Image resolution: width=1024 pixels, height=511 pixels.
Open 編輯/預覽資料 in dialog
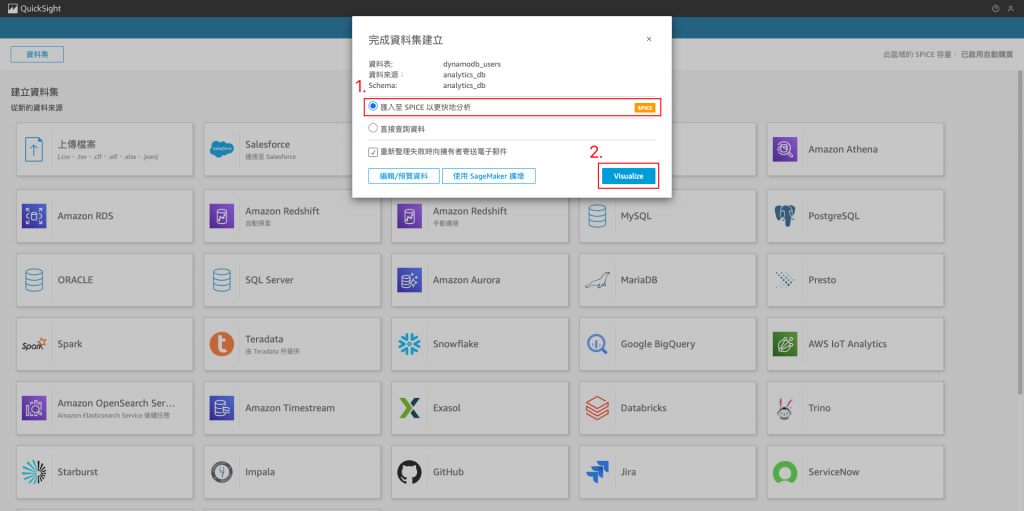point(404,176)
